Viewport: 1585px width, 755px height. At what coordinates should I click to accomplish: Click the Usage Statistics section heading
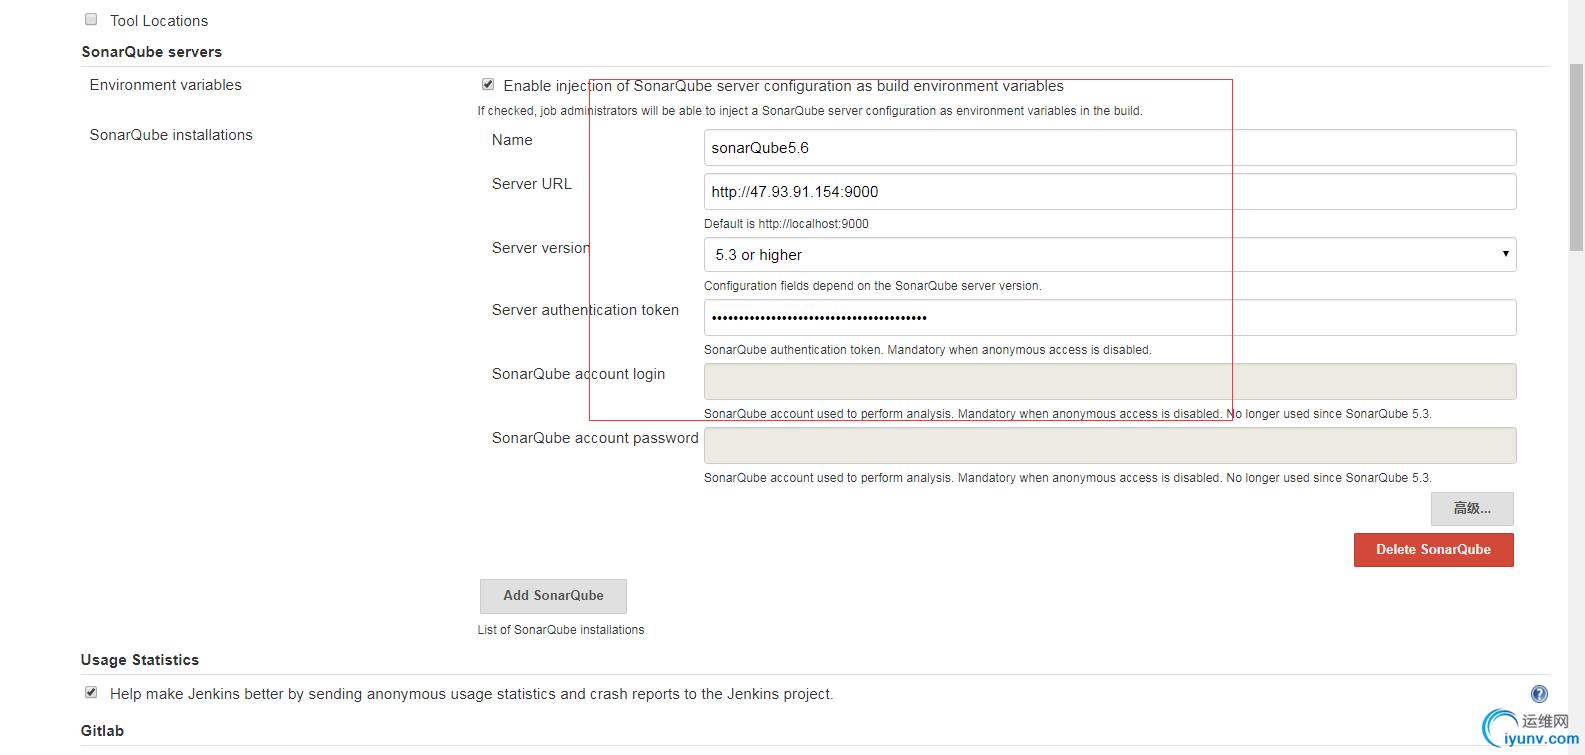click(140, 660)
